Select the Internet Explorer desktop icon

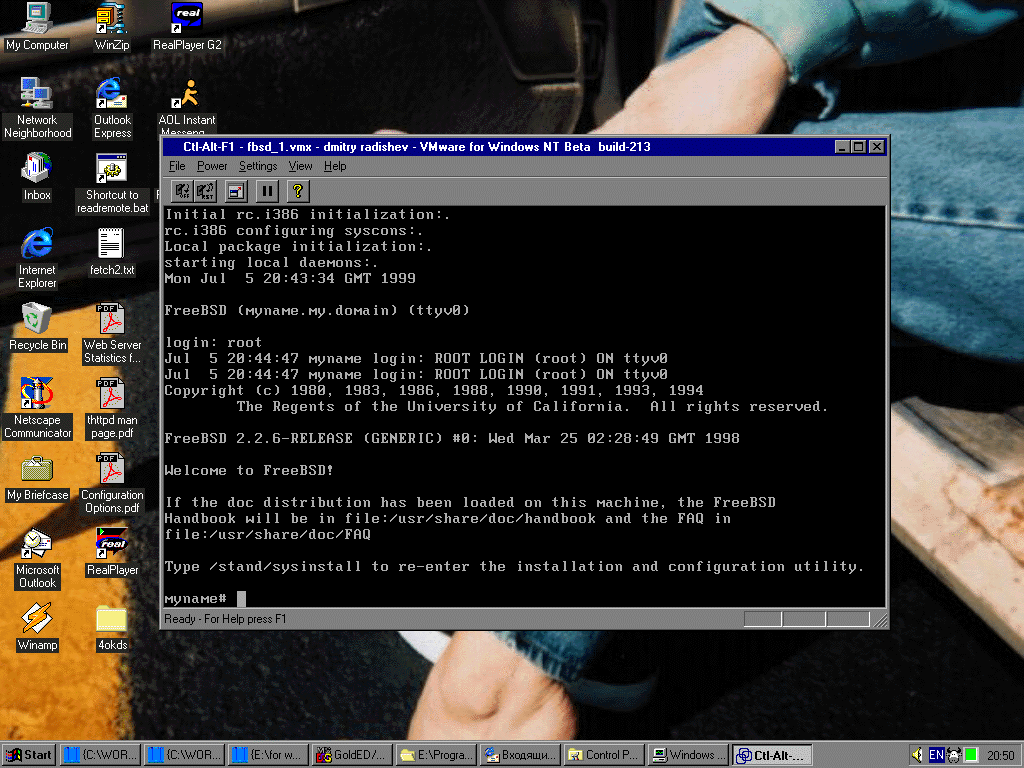(x=37, y=258)
